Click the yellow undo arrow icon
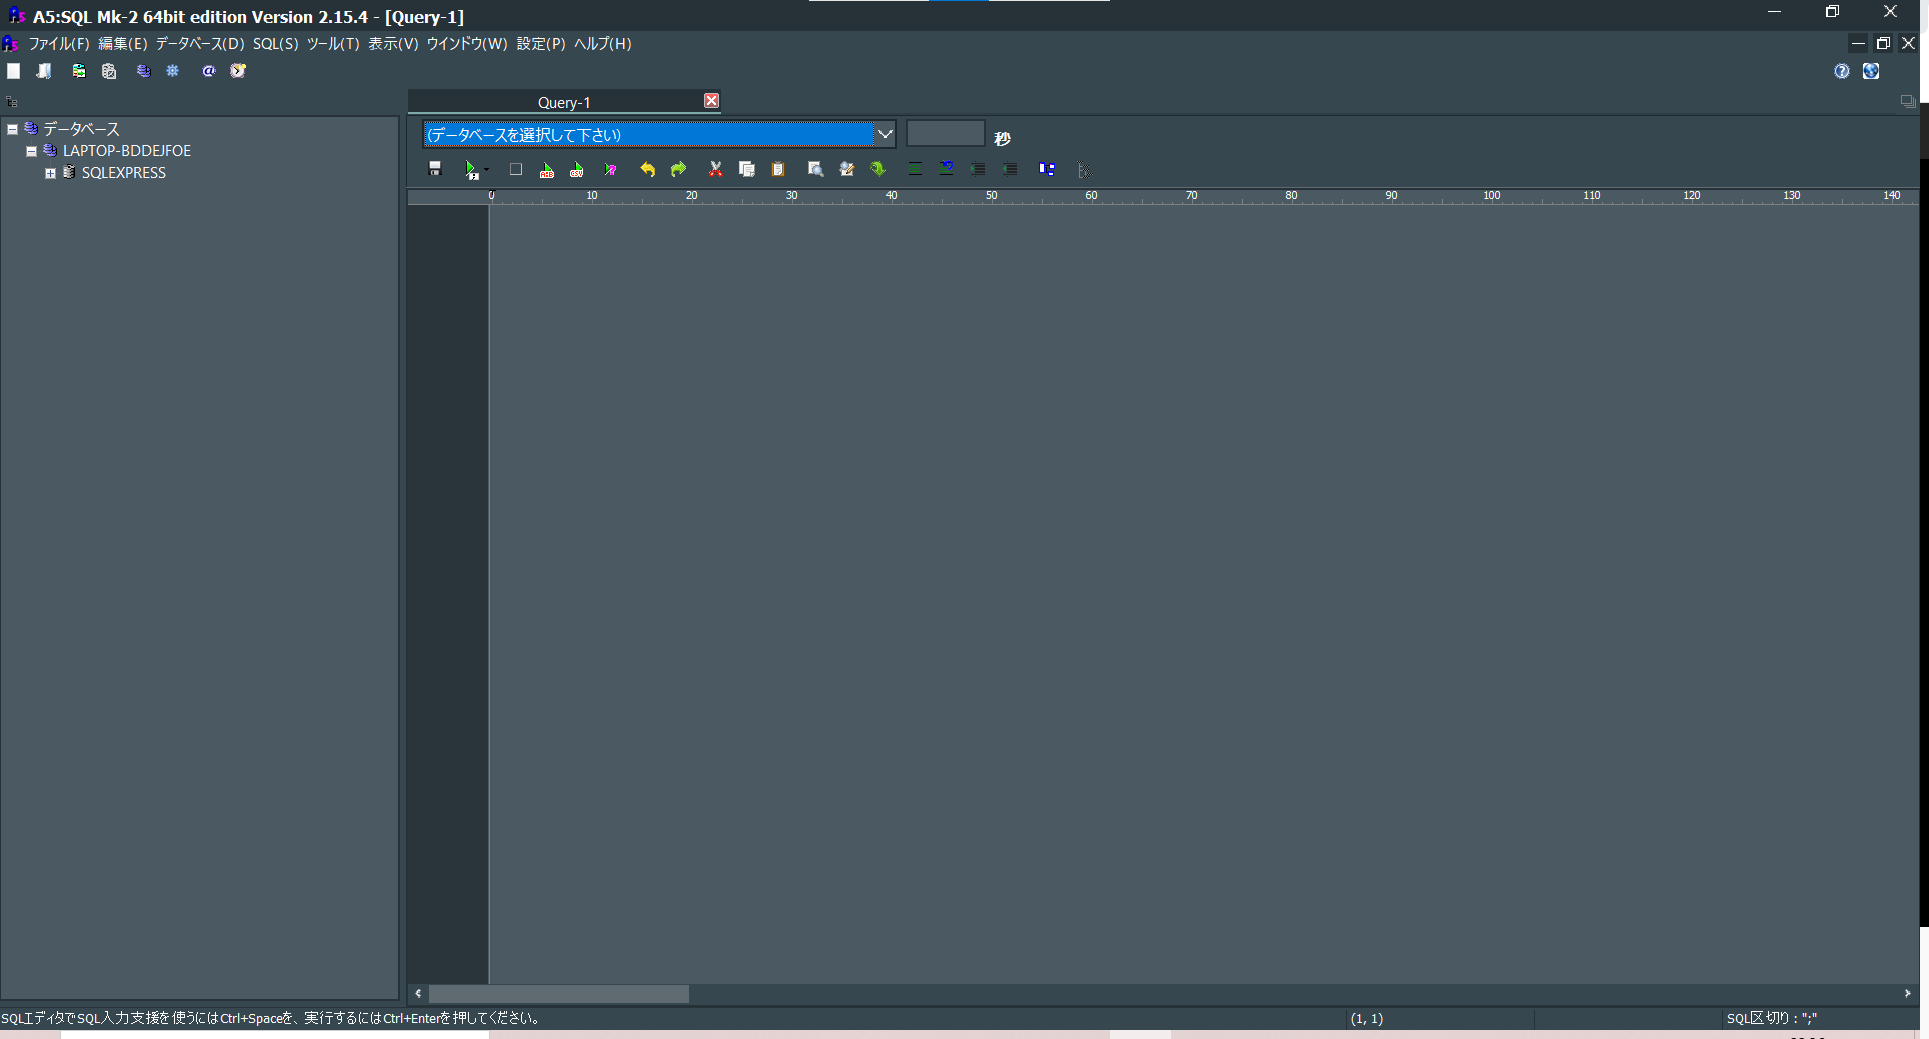The width and height of the screenshot is (1929, 1039). 647,169
